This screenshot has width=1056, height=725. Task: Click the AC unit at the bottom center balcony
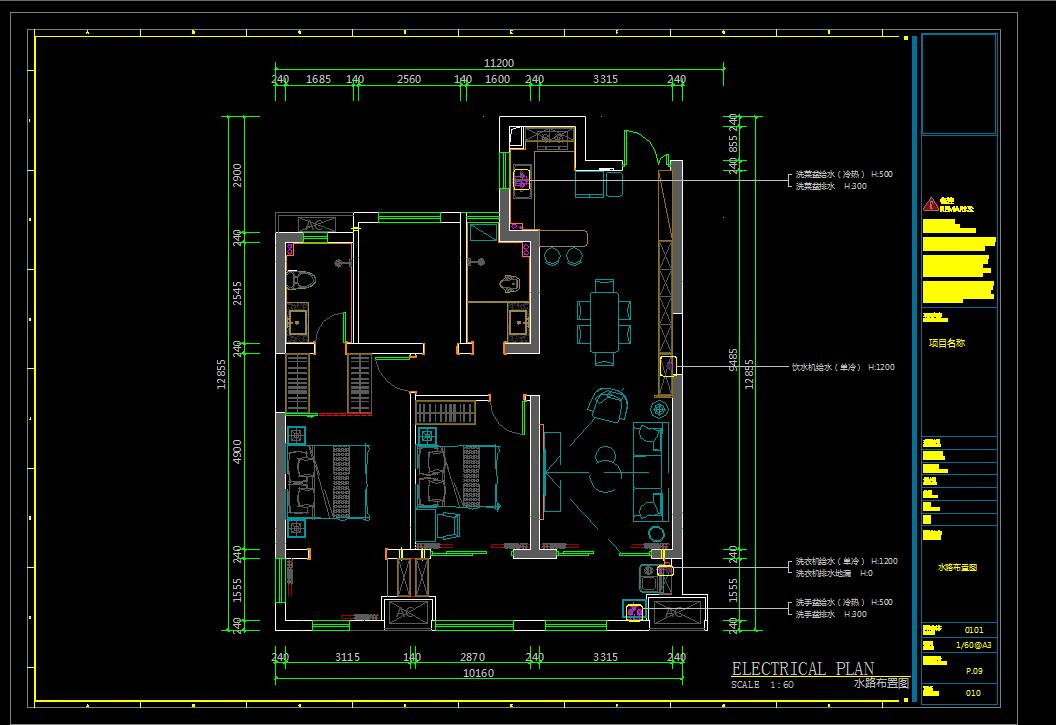[407, 613]
